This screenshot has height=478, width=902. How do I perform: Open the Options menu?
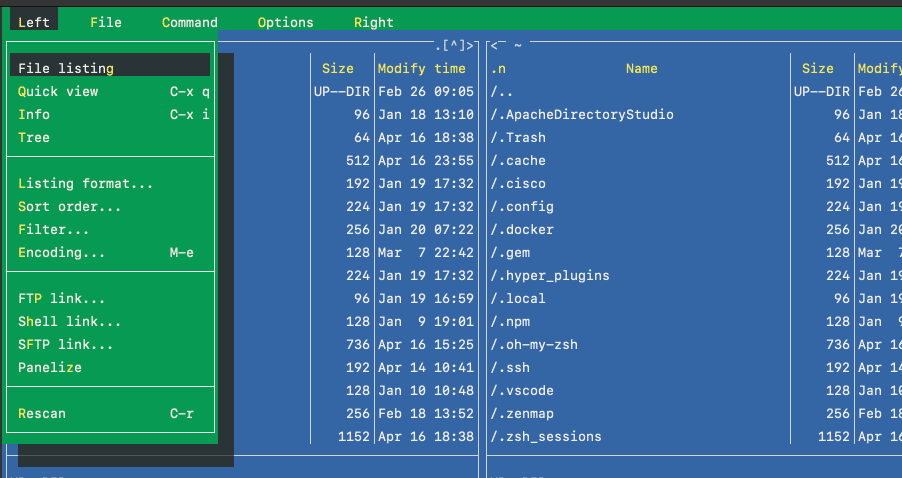pyautogui.click(x=285, y=22)
